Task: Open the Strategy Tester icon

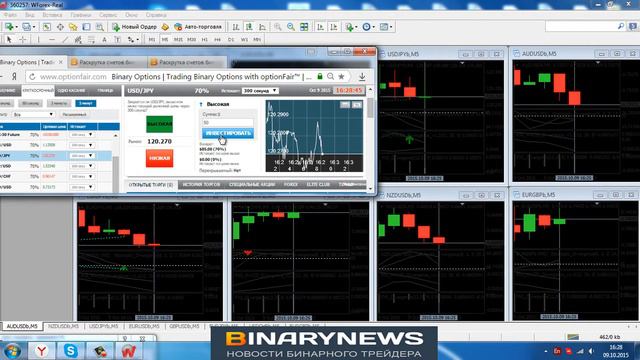Action: coord(100,27)
